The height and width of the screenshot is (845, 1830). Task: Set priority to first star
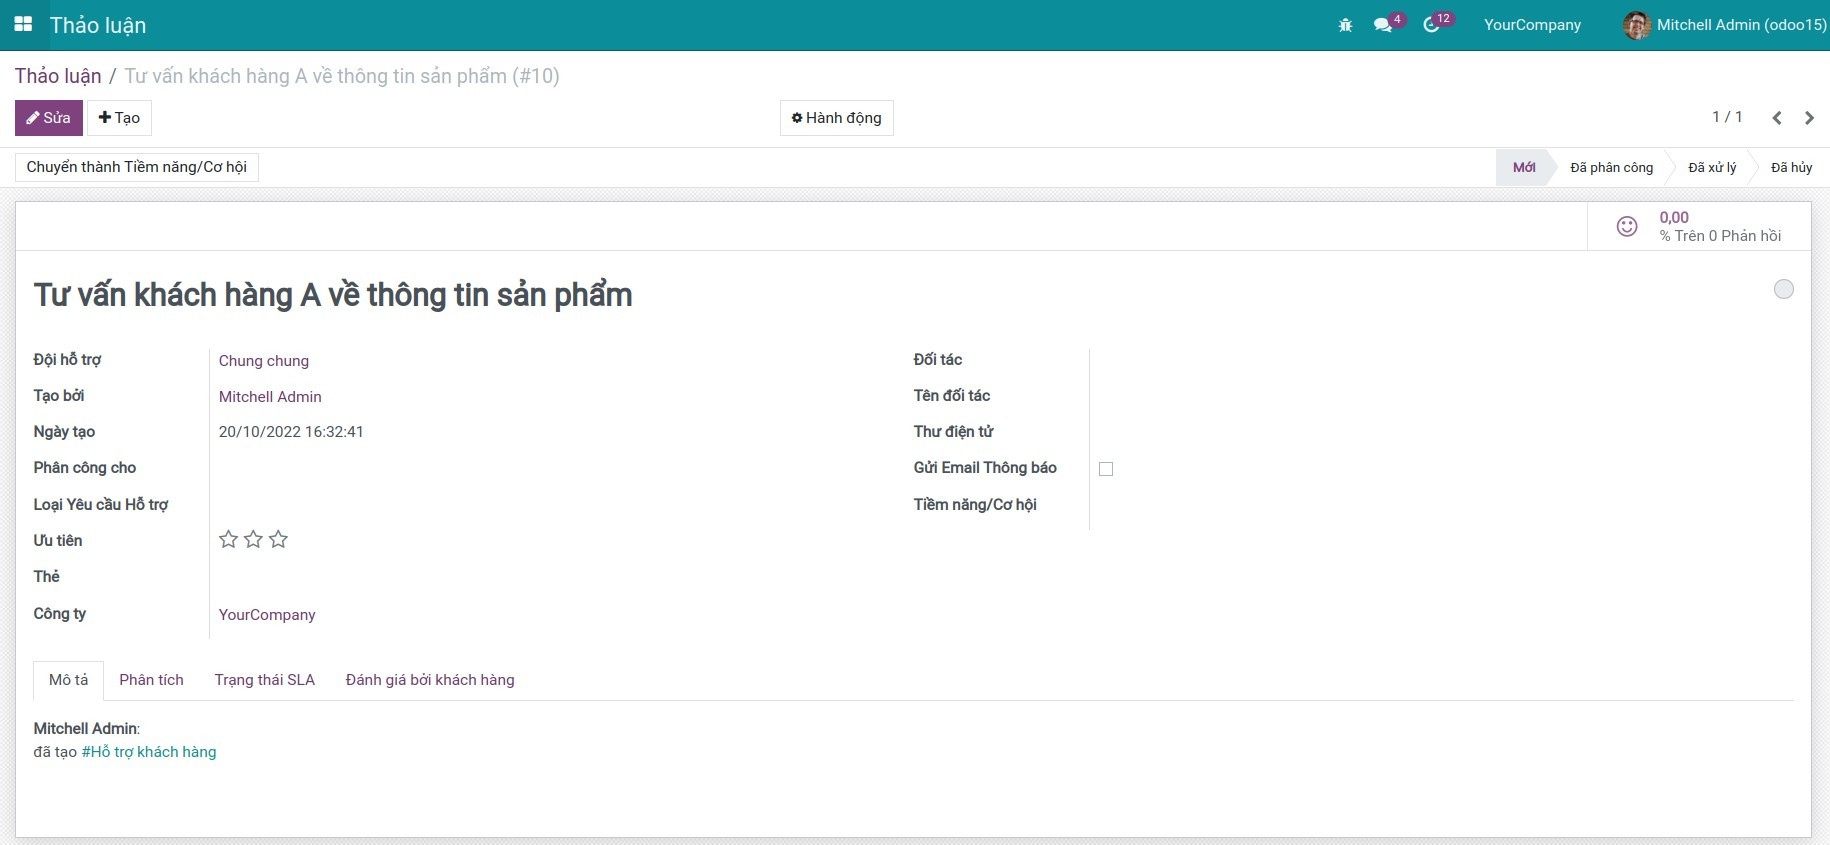228,540
